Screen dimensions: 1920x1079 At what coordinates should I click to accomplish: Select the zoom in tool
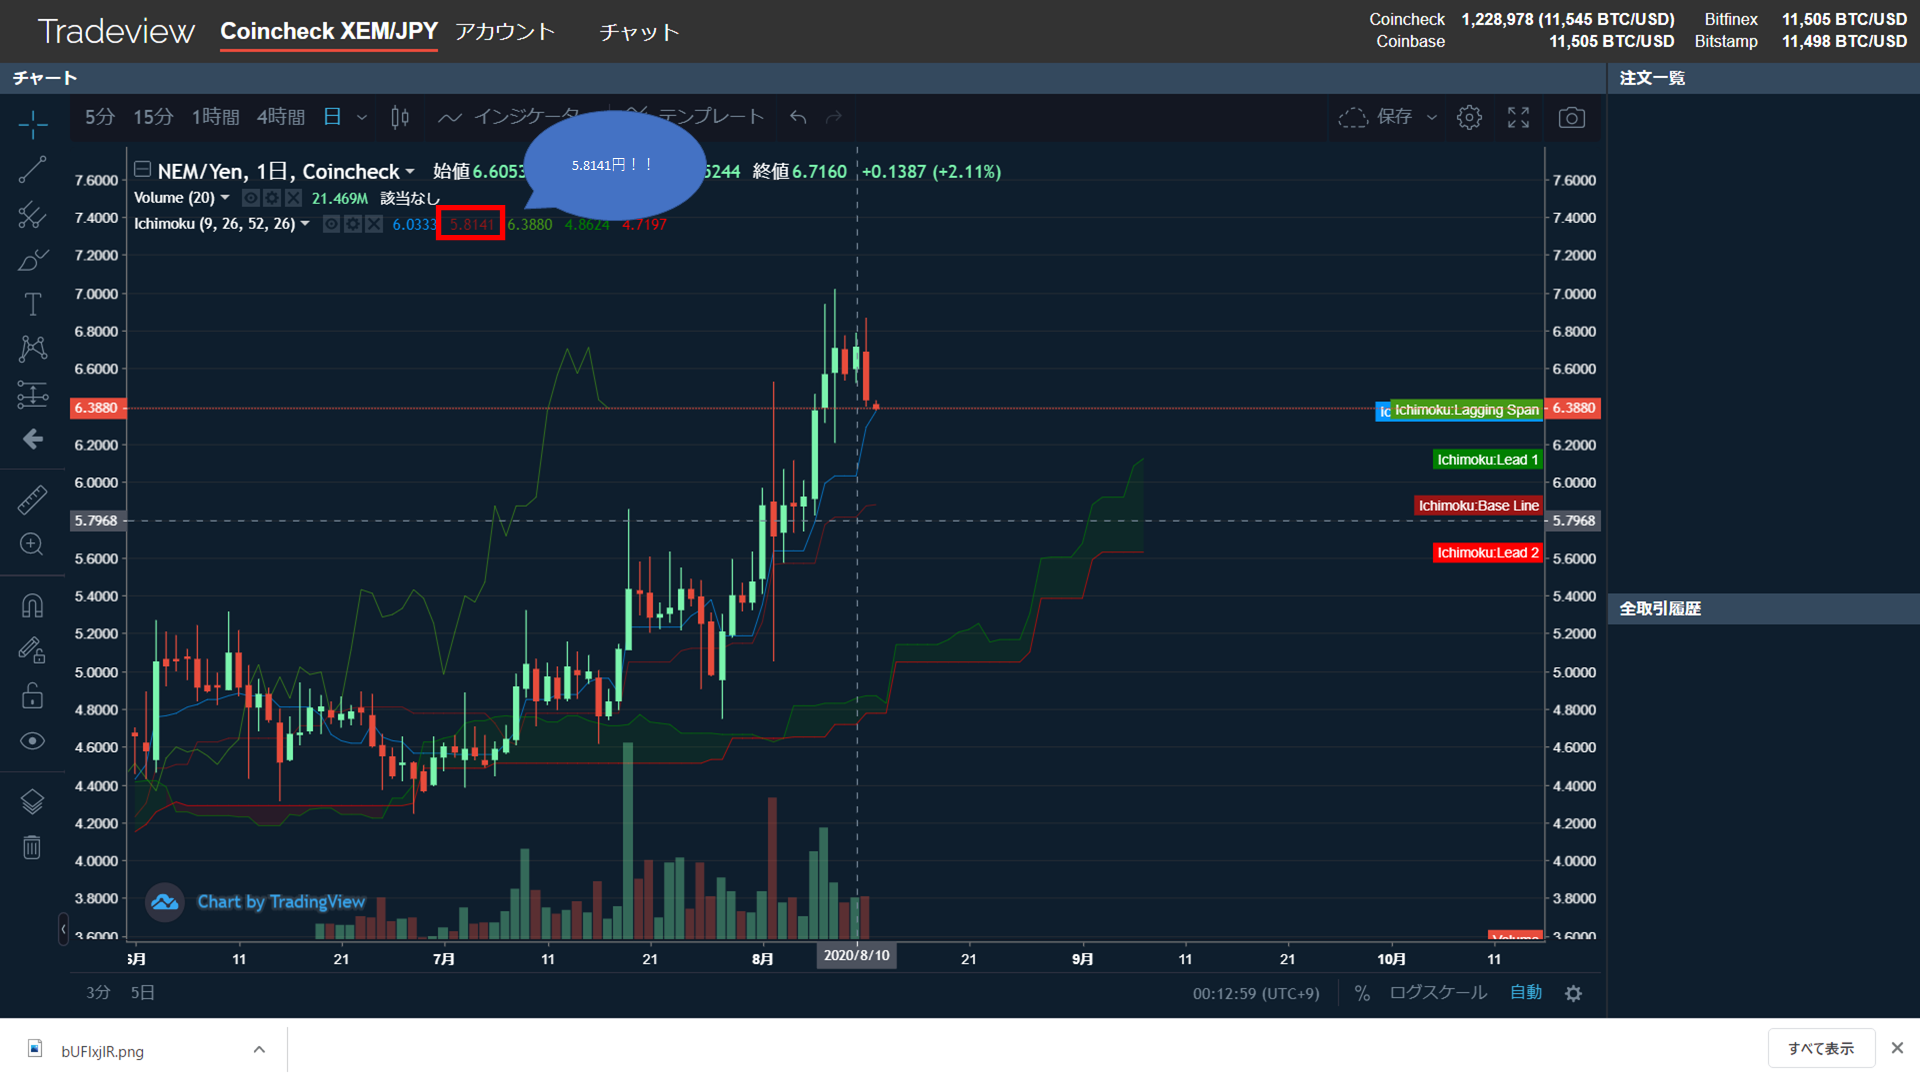point(33,544)
